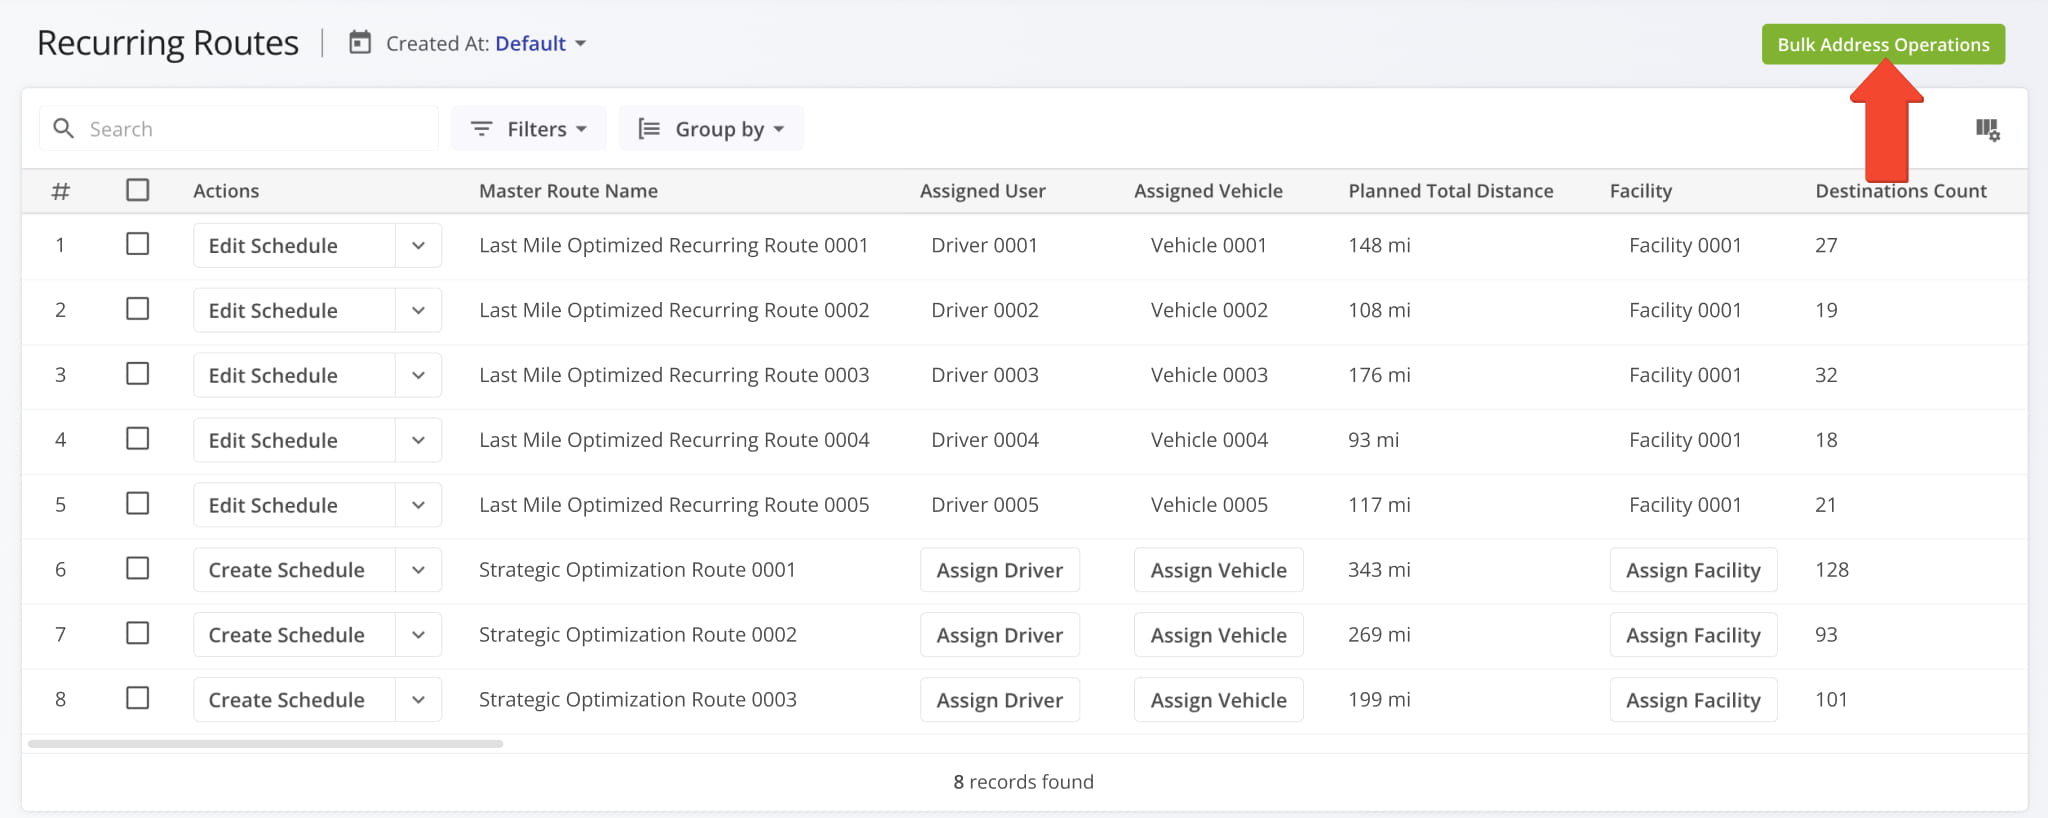Screen dimensions: 2048x818
Task: Click the # column header
Action: 61,191
